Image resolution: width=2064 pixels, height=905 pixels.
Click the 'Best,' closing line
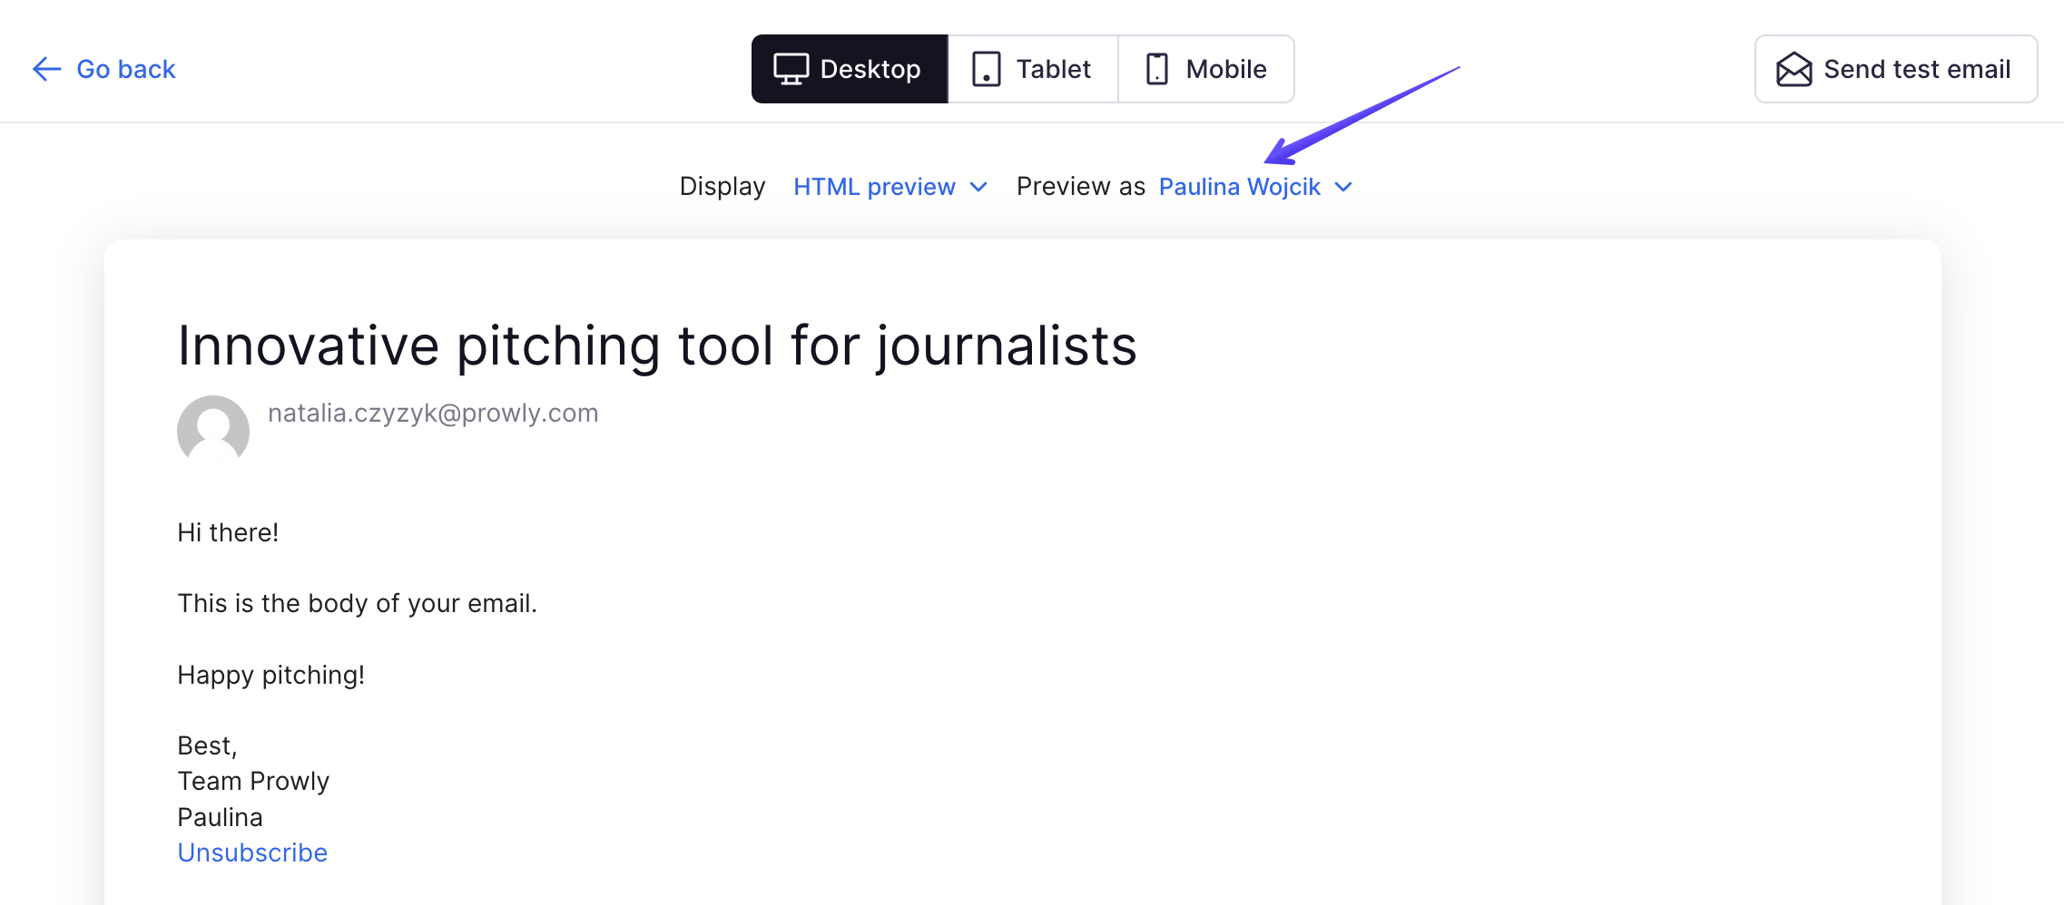coord(207,746)
